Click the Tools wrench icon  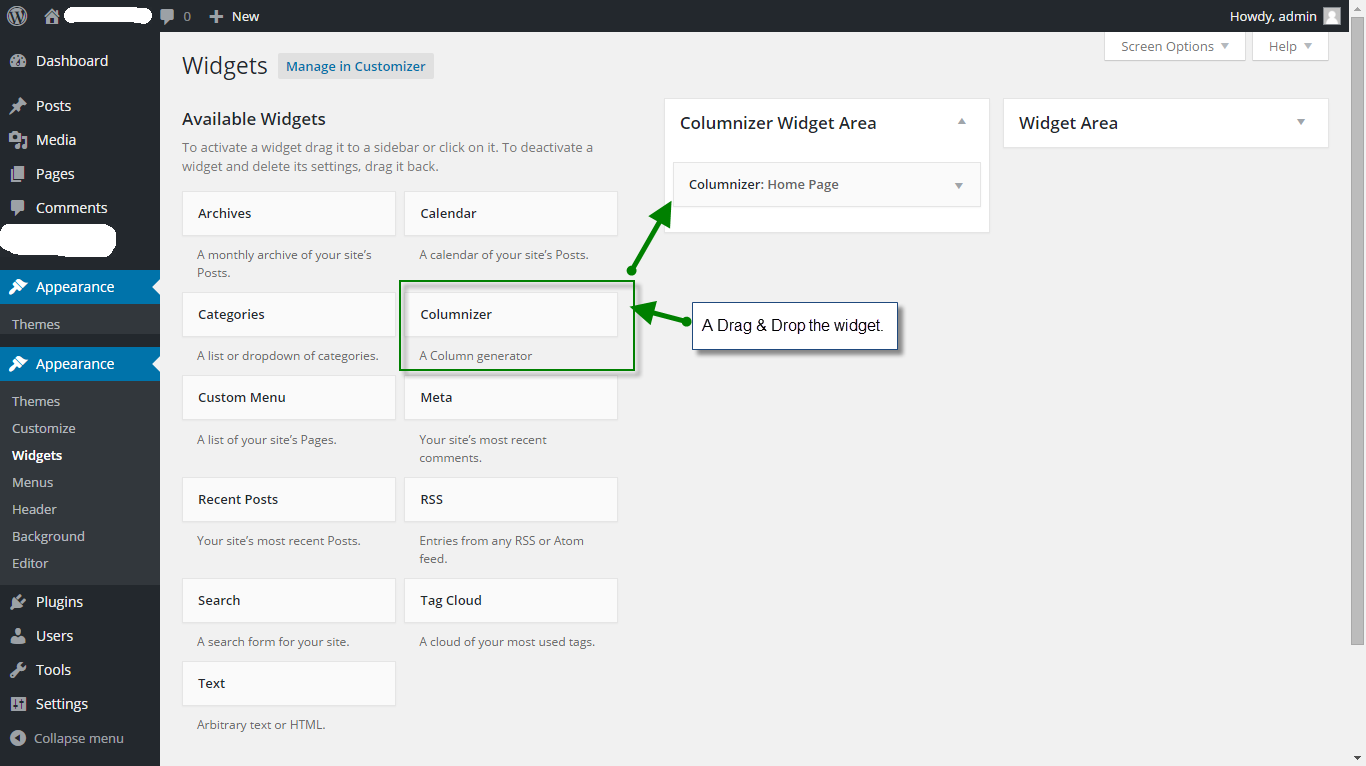18,670
